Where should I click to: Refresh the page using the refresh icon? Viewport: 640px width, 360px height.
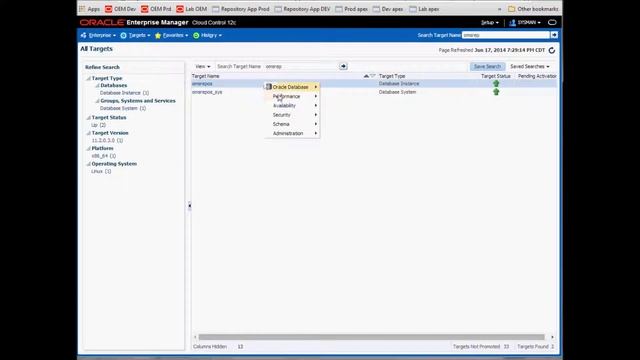coord(552,50)
